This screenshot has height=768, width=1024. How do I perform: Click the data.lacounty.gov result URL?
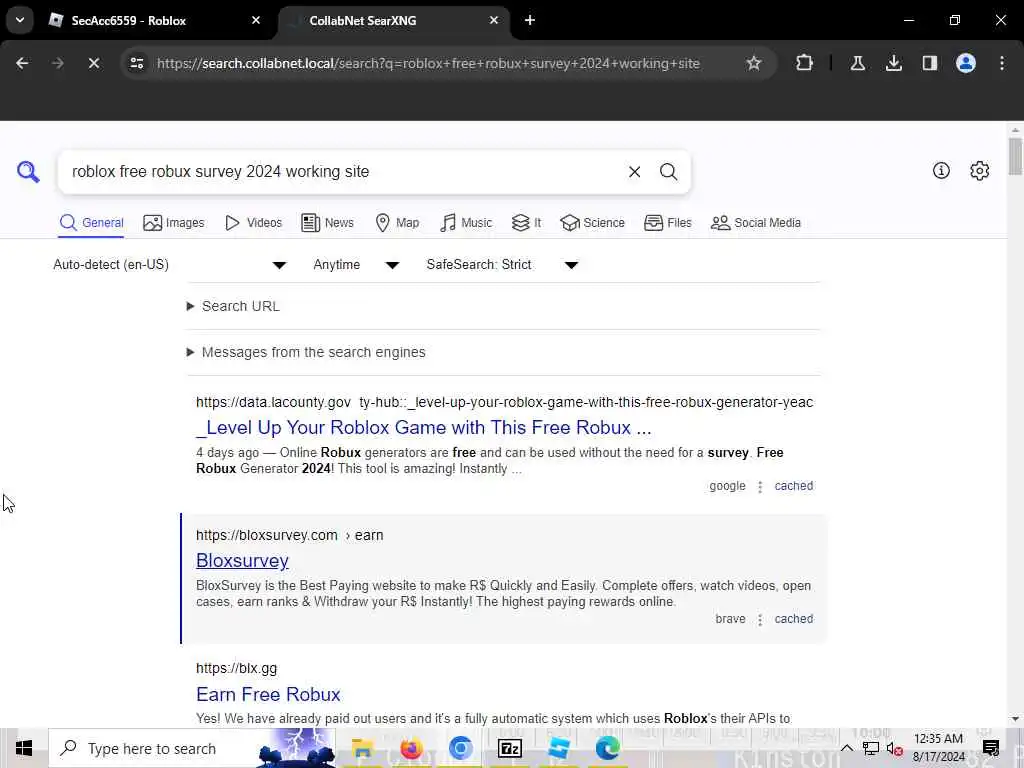point(504,402)
